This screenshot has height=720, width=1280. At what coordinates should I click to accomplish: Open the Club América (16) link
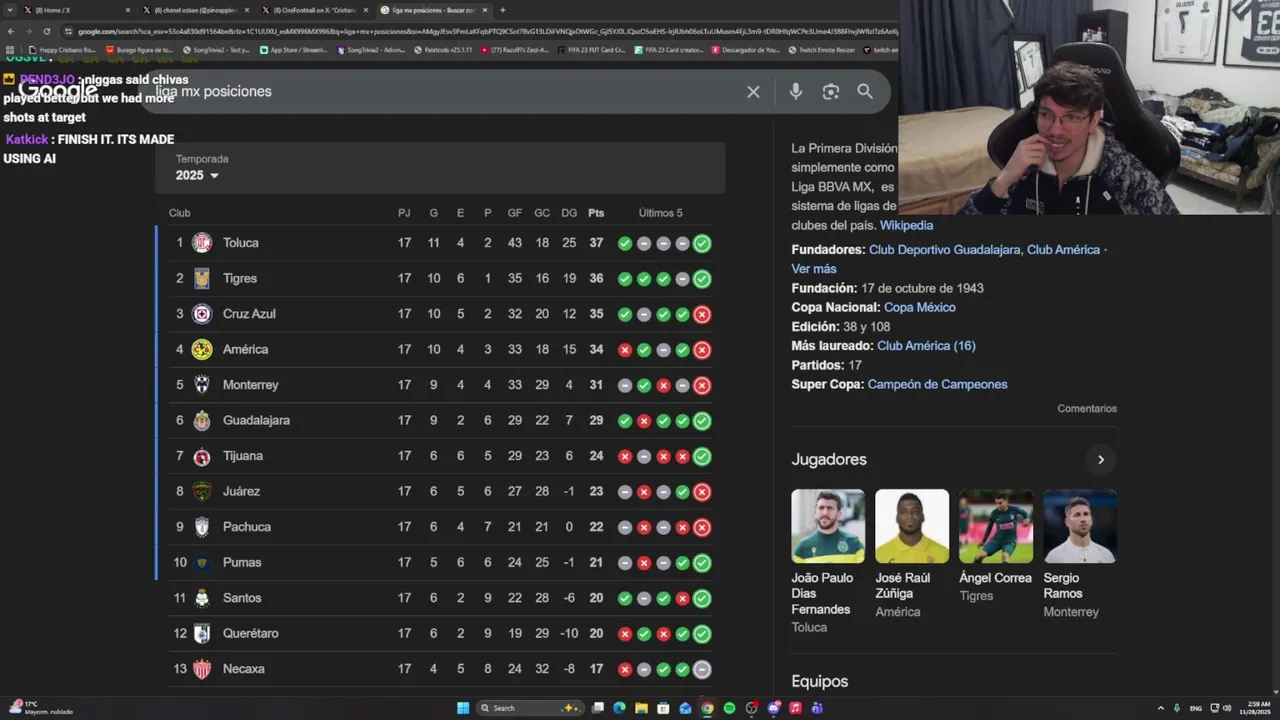[926, 346]
